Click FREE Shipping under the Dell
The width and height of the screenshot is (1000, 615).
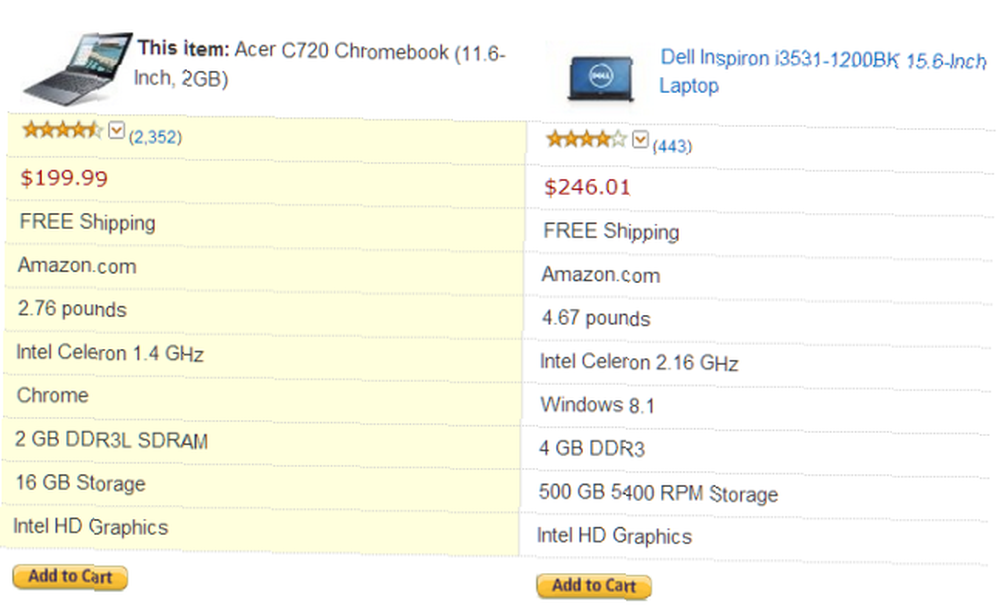click(611, 231)
